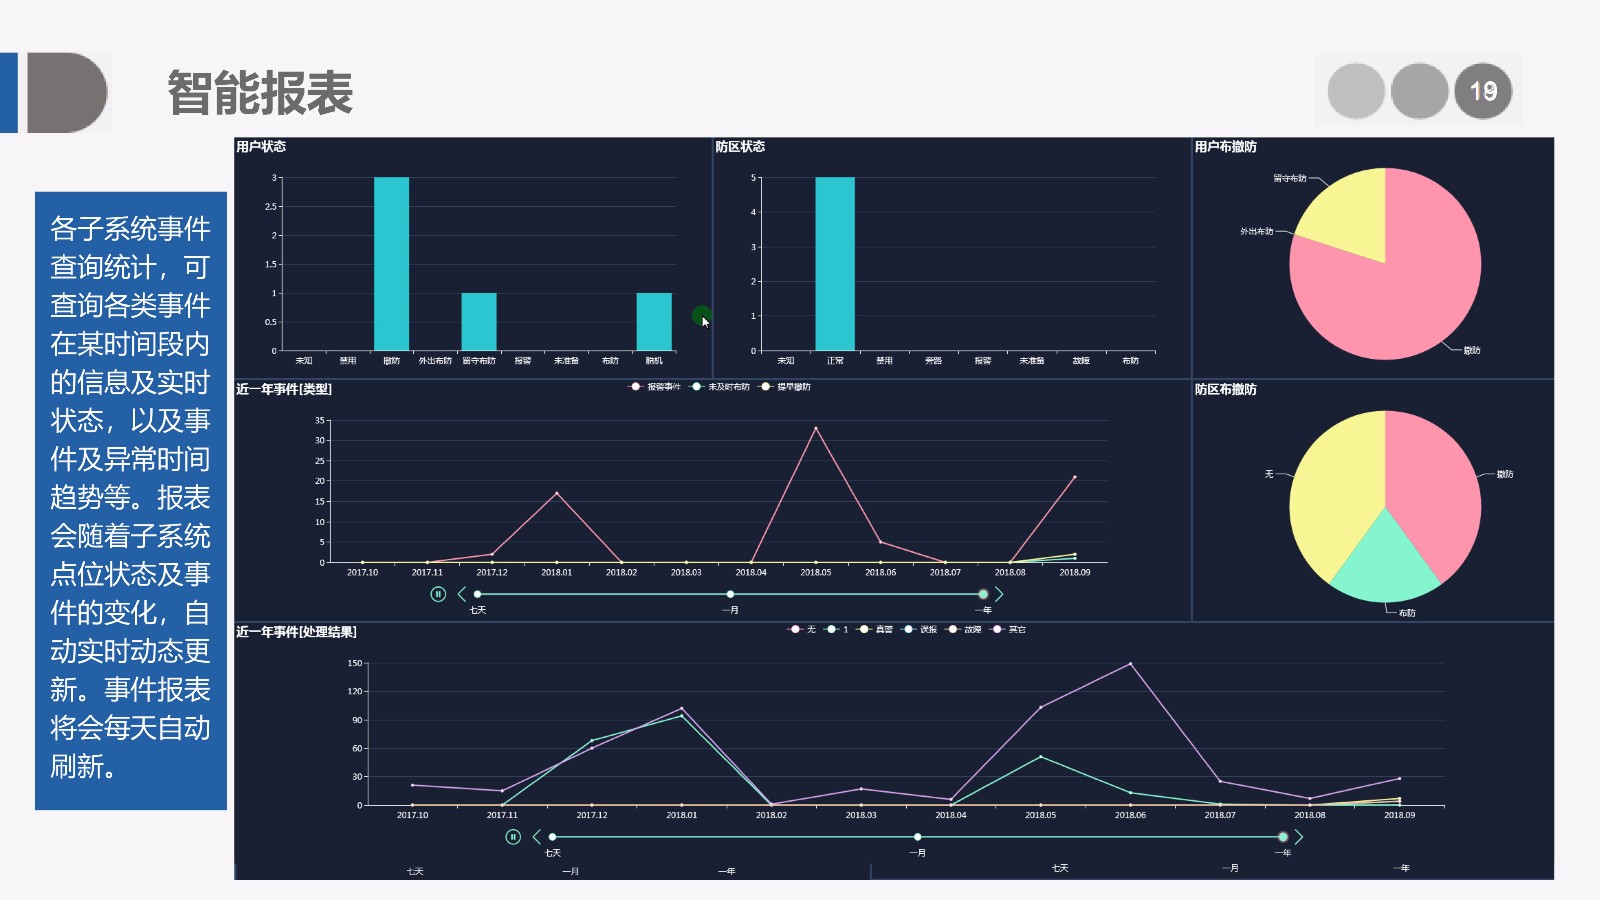Click the 正常 bar in 防区状态 chart
This screenshot has height=900, width=1600.
pyautogui.click(x=834, y=264)
